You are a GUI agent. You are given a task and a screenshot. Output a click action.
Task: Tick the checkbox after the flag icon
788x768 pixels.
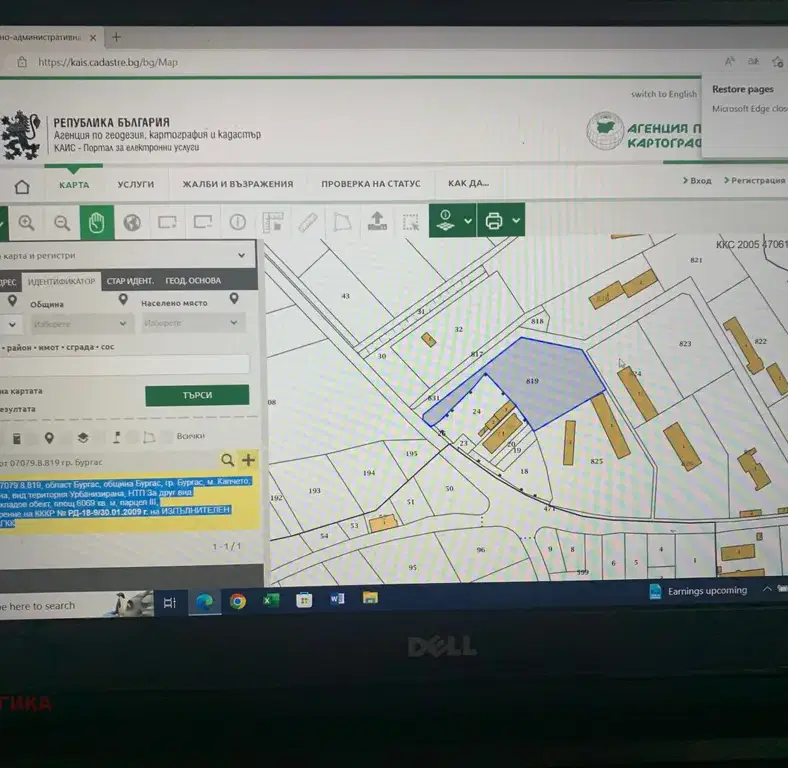click(132, 437)
